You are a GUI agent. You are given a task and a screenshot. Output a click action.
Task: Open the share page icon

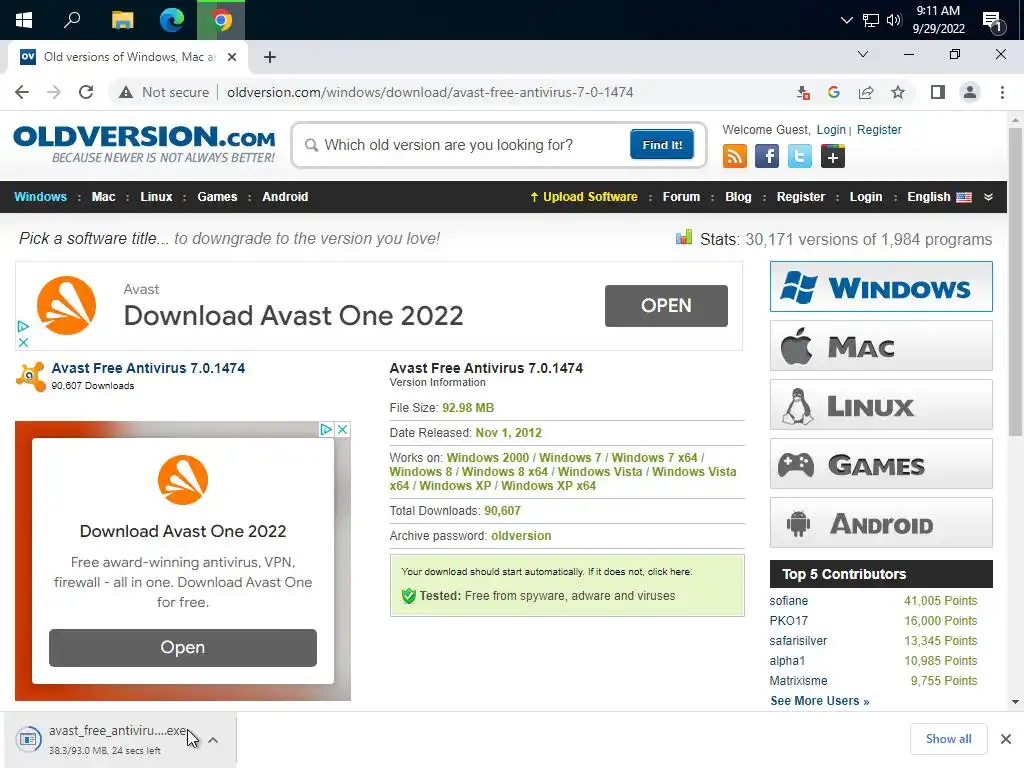866,92
